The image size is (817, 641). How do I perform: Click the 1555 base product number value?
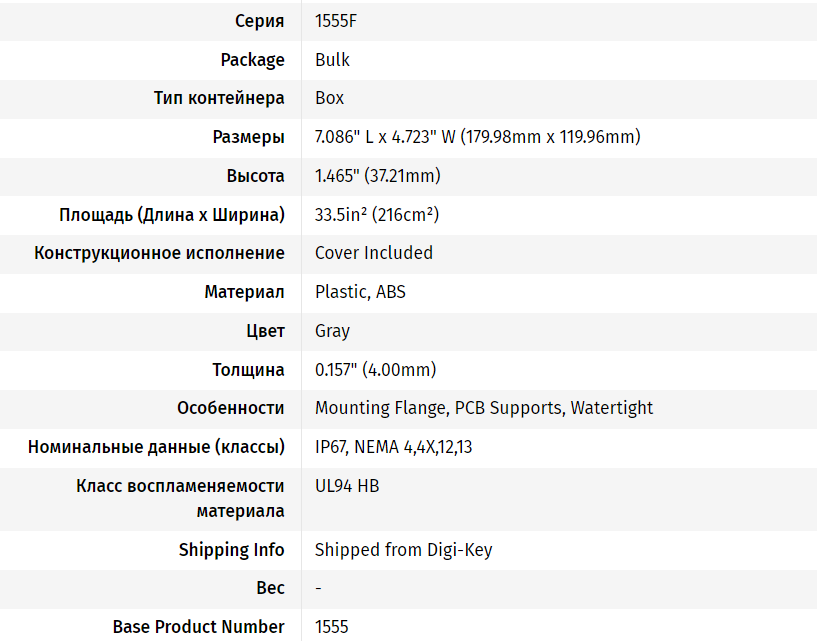click(x=332, y=627)
